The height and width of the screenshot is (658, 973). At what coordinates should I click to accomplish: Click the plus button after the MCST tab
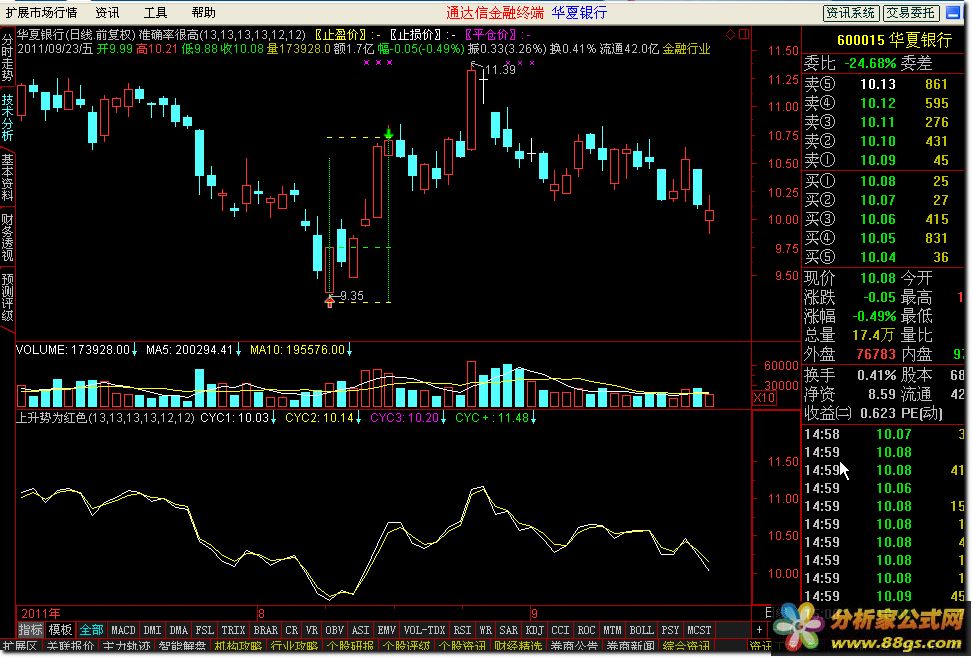(760, 629)
